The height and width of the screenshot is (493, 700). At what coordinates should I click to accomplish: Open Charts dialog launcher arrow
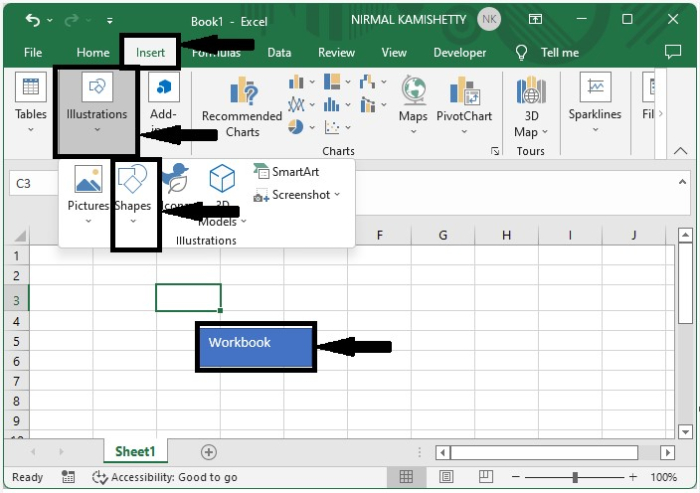point(495,151)
